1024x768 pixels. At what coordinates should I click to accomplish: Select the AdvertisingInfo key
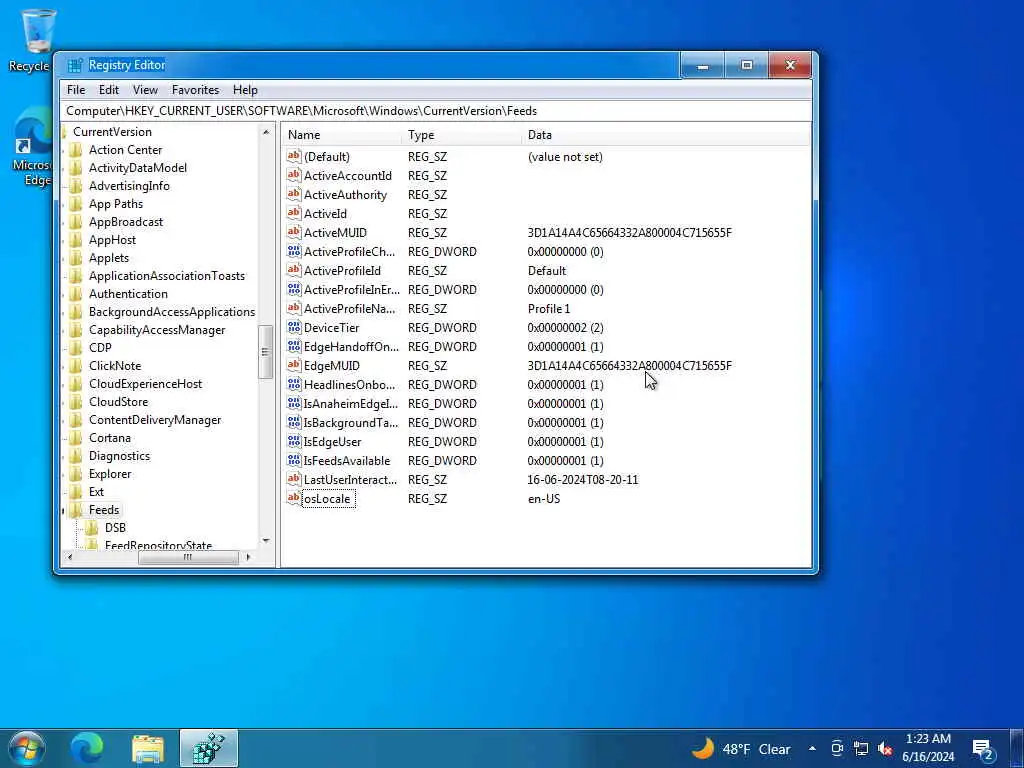point(129,186)
